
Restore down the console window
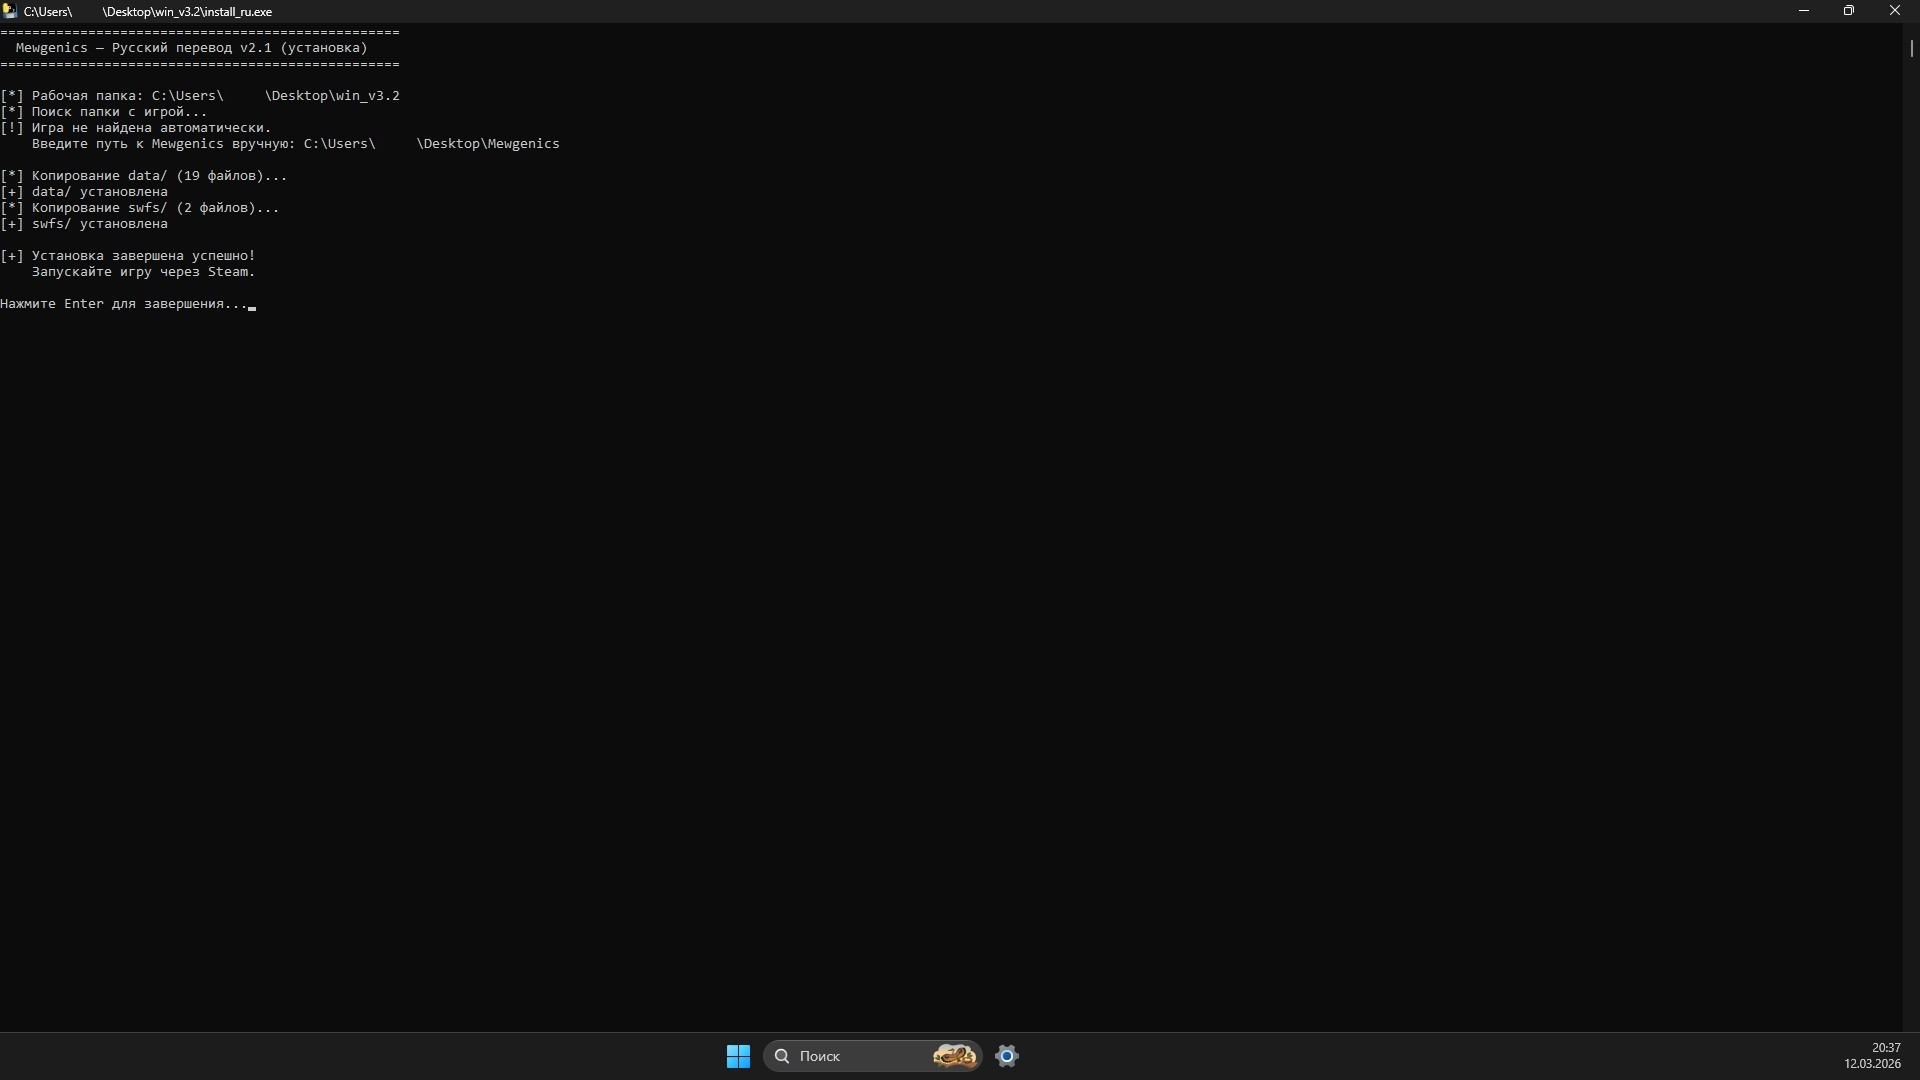1849,11
